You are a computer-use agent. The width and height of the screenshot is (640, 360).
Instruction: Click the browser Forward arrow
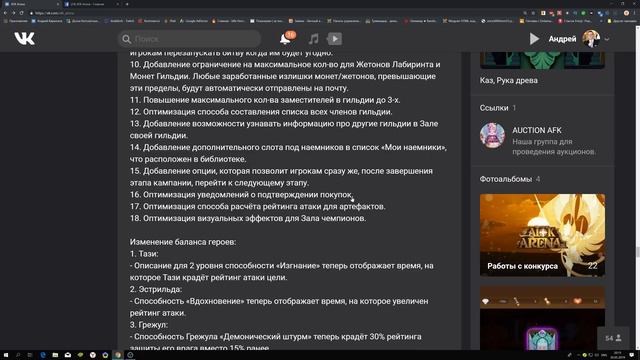pos(13,13)
